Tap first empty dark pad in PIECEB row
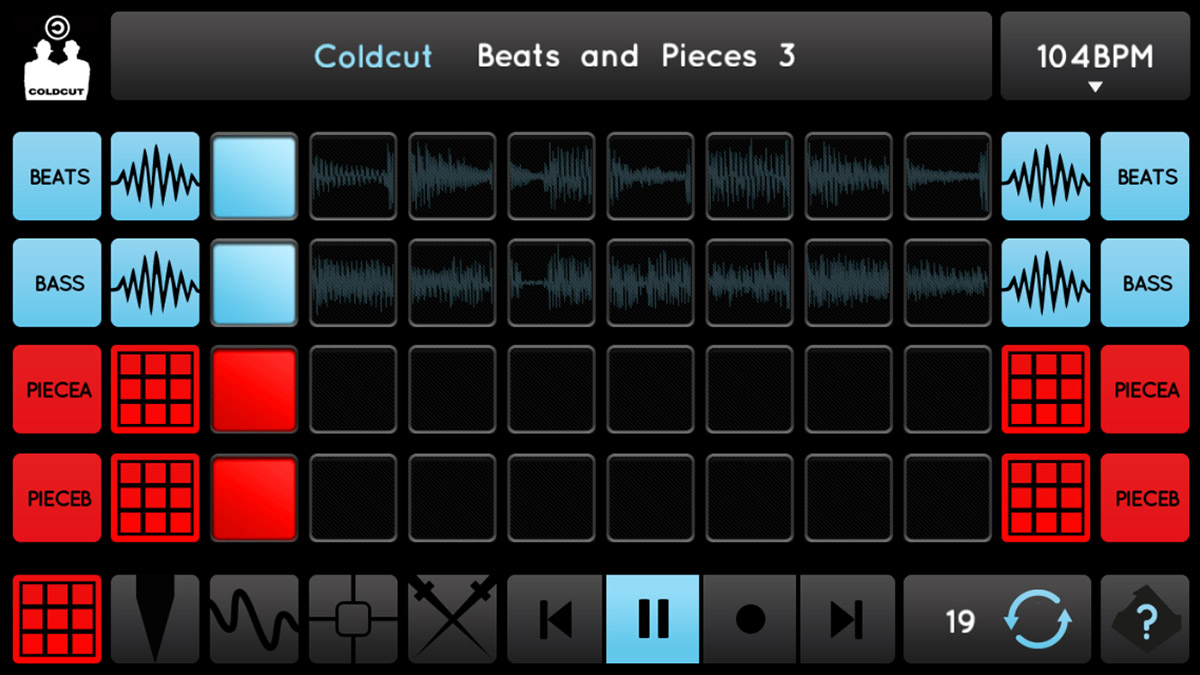 point(353,497)
